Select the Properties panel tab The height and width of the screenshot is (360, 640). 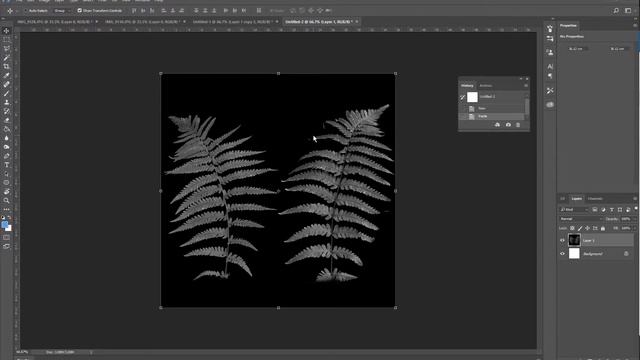568,26
